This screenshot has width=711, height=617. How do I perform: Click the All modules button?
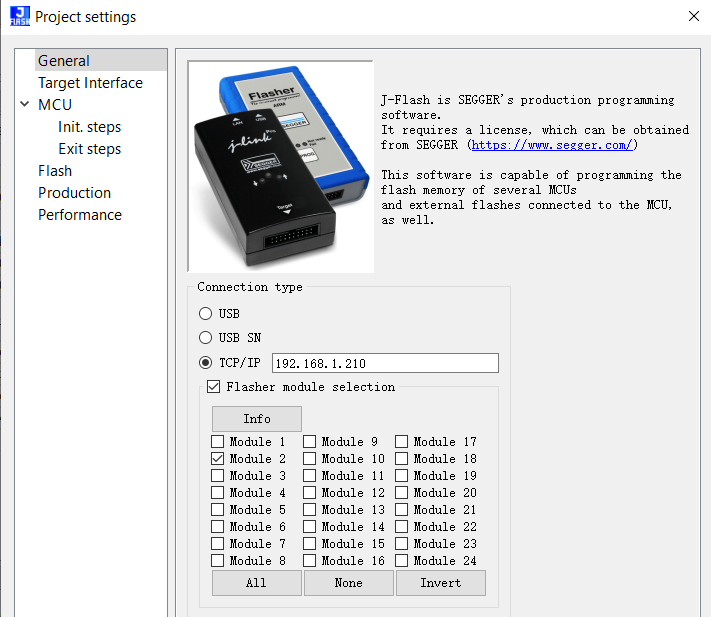[257, 583]
